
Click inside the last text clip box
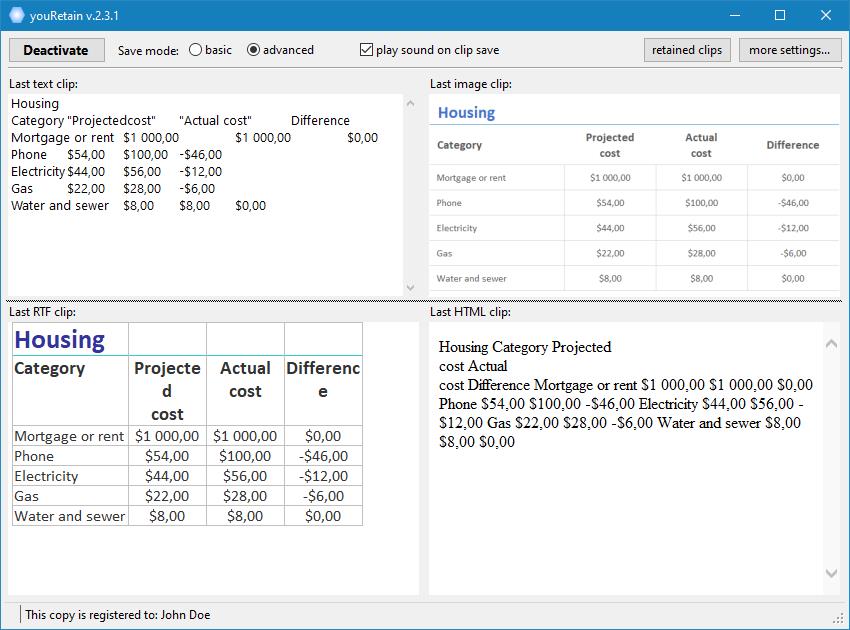(206, 195)
